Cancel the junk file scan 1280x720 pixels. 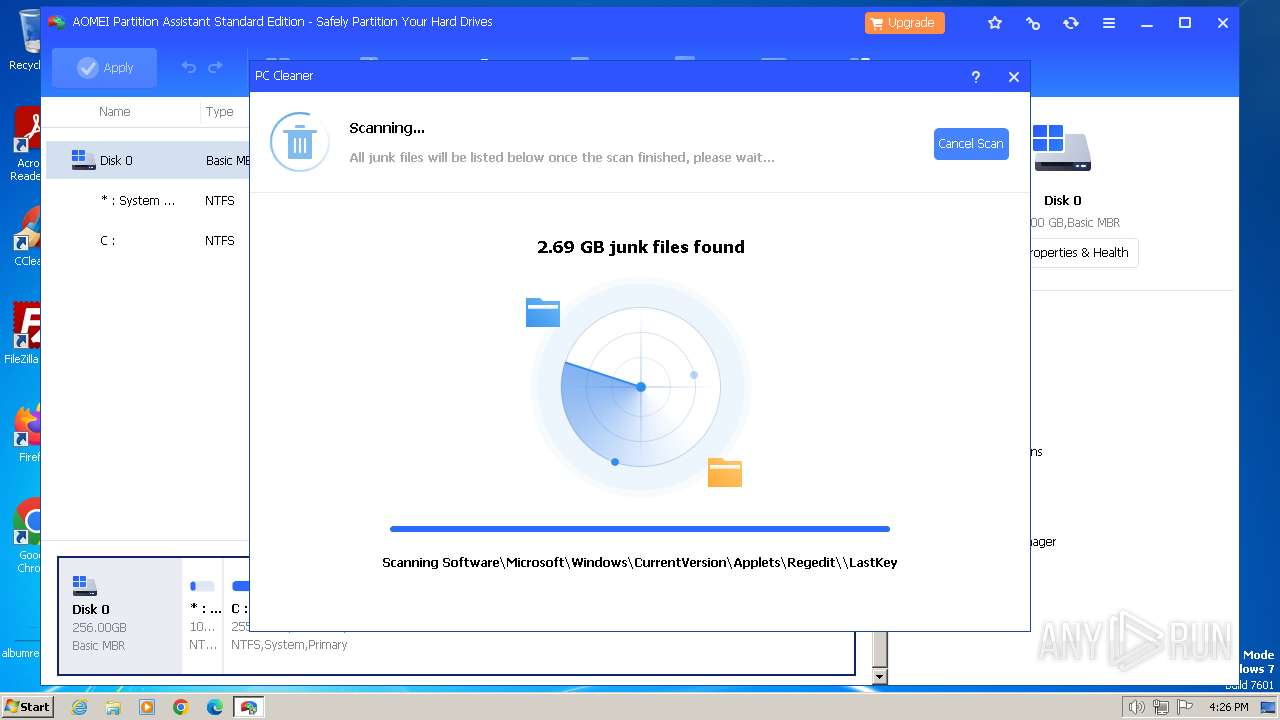tap(971, 143)
